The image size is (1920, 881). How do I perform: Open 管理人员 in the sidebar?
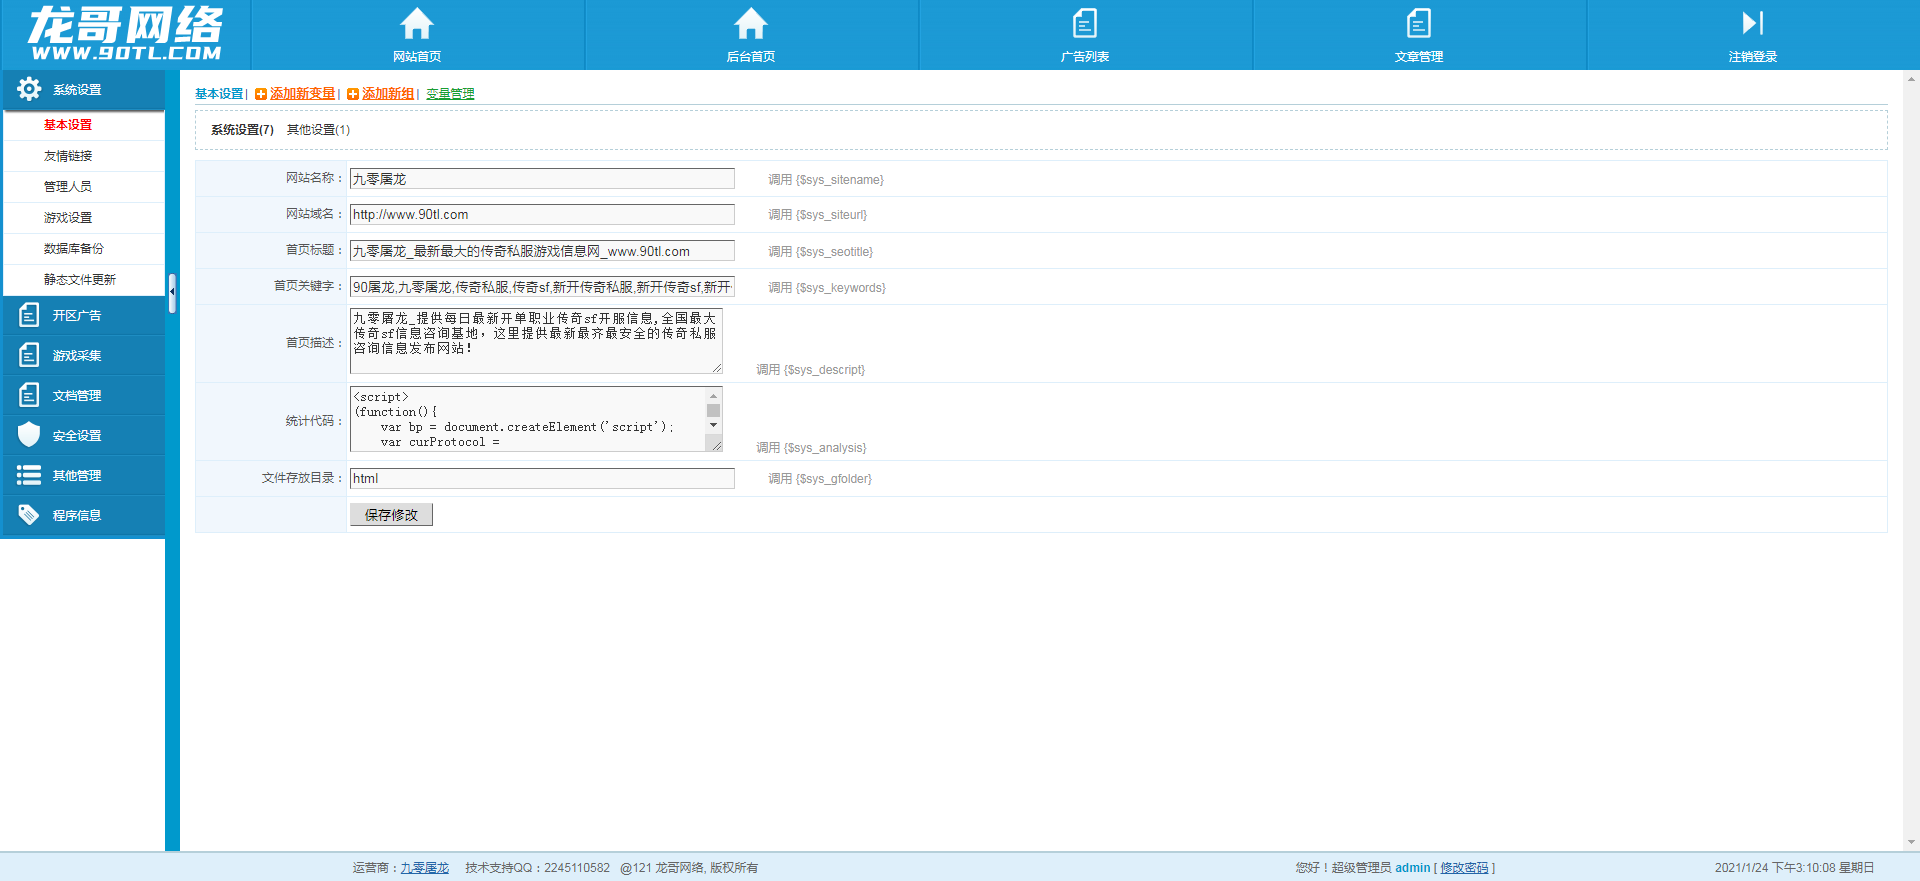68,187
